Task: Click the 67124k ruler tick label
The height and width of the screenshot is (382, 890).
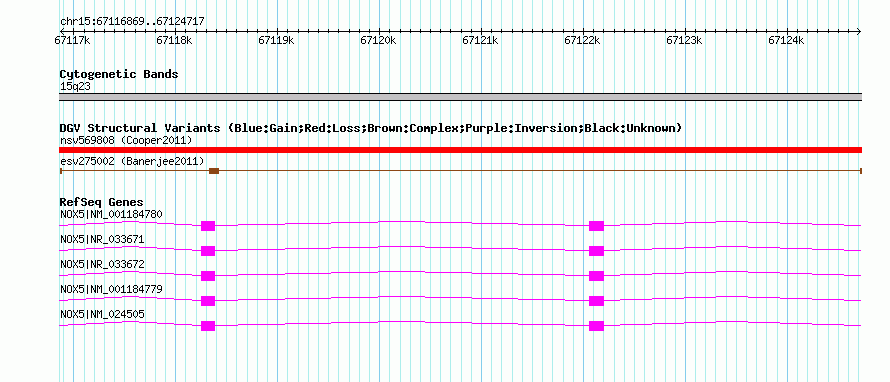Action: (786, 40)
